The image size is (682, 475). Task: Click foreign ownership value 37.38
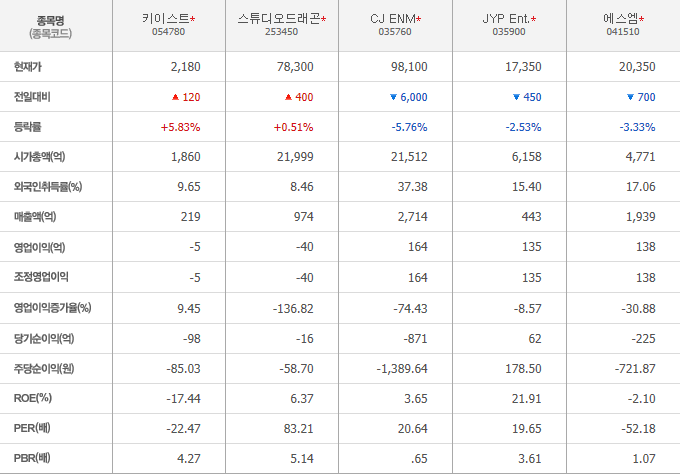[412, 187]
